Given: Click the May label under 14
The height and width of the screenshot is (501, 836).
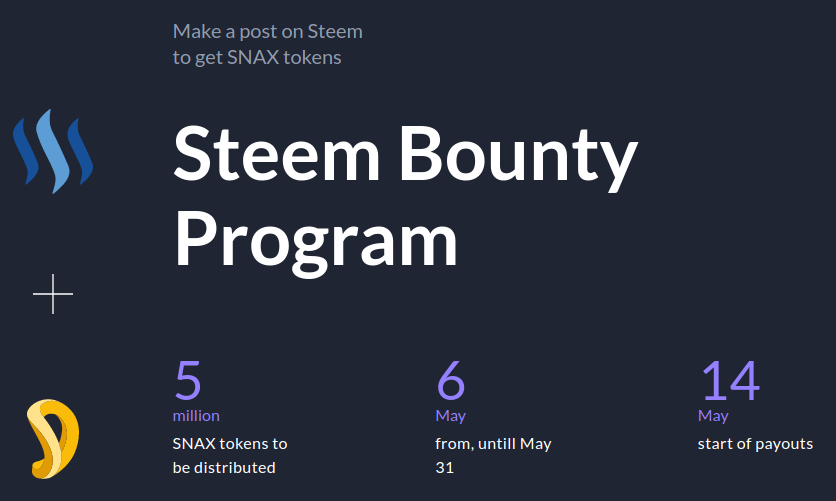Looking at the screenshot, I should (x=713, y=416).
